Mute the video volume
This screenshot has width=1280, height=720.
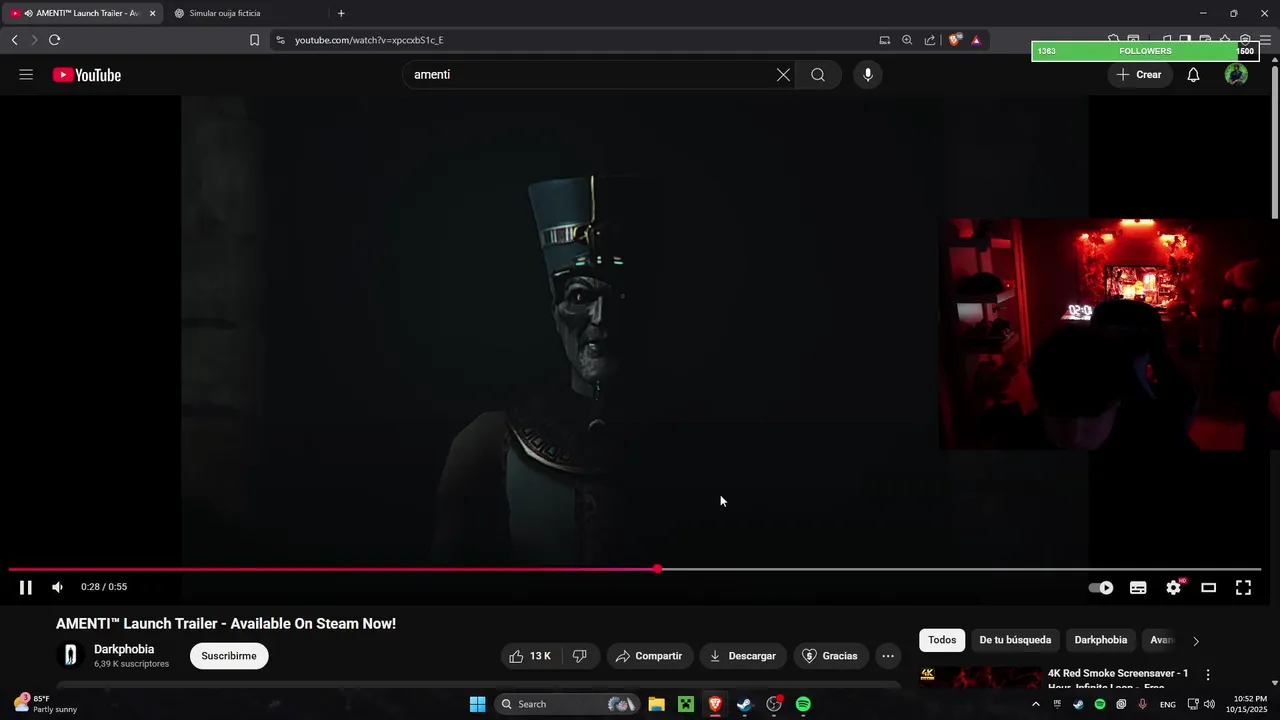(x=58, y=587)
